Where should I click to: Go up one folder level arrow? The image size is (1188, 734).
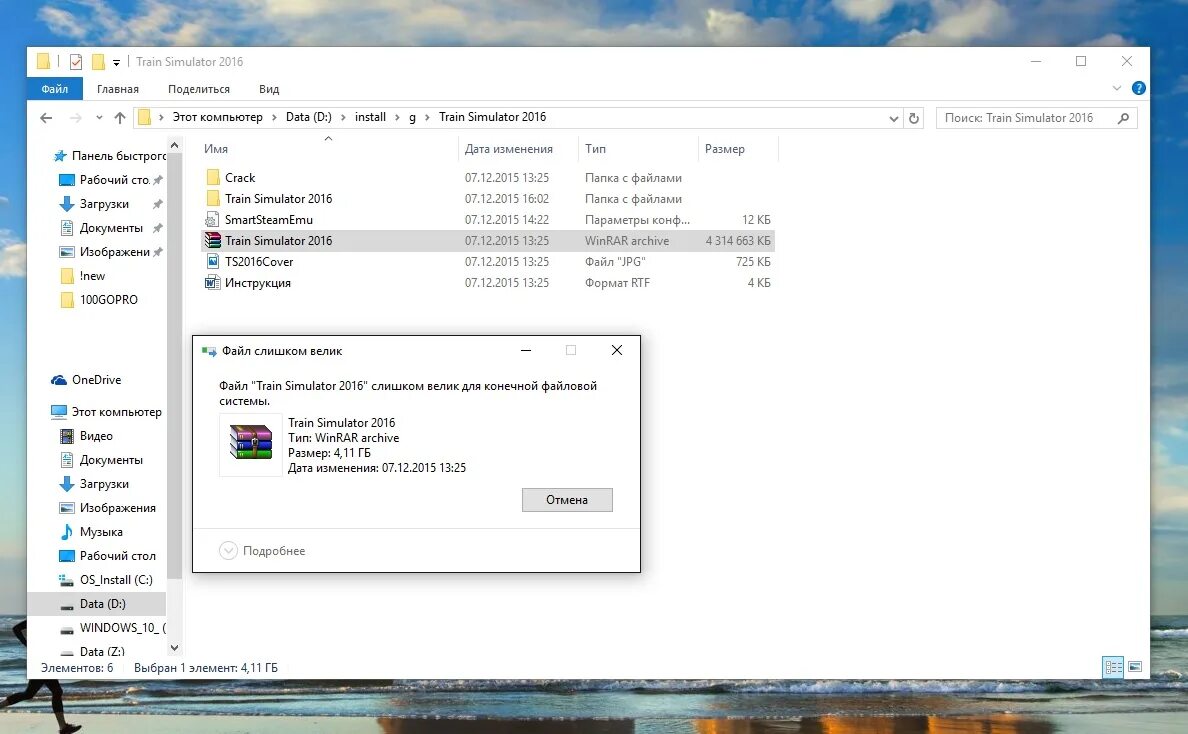[120, 117]
